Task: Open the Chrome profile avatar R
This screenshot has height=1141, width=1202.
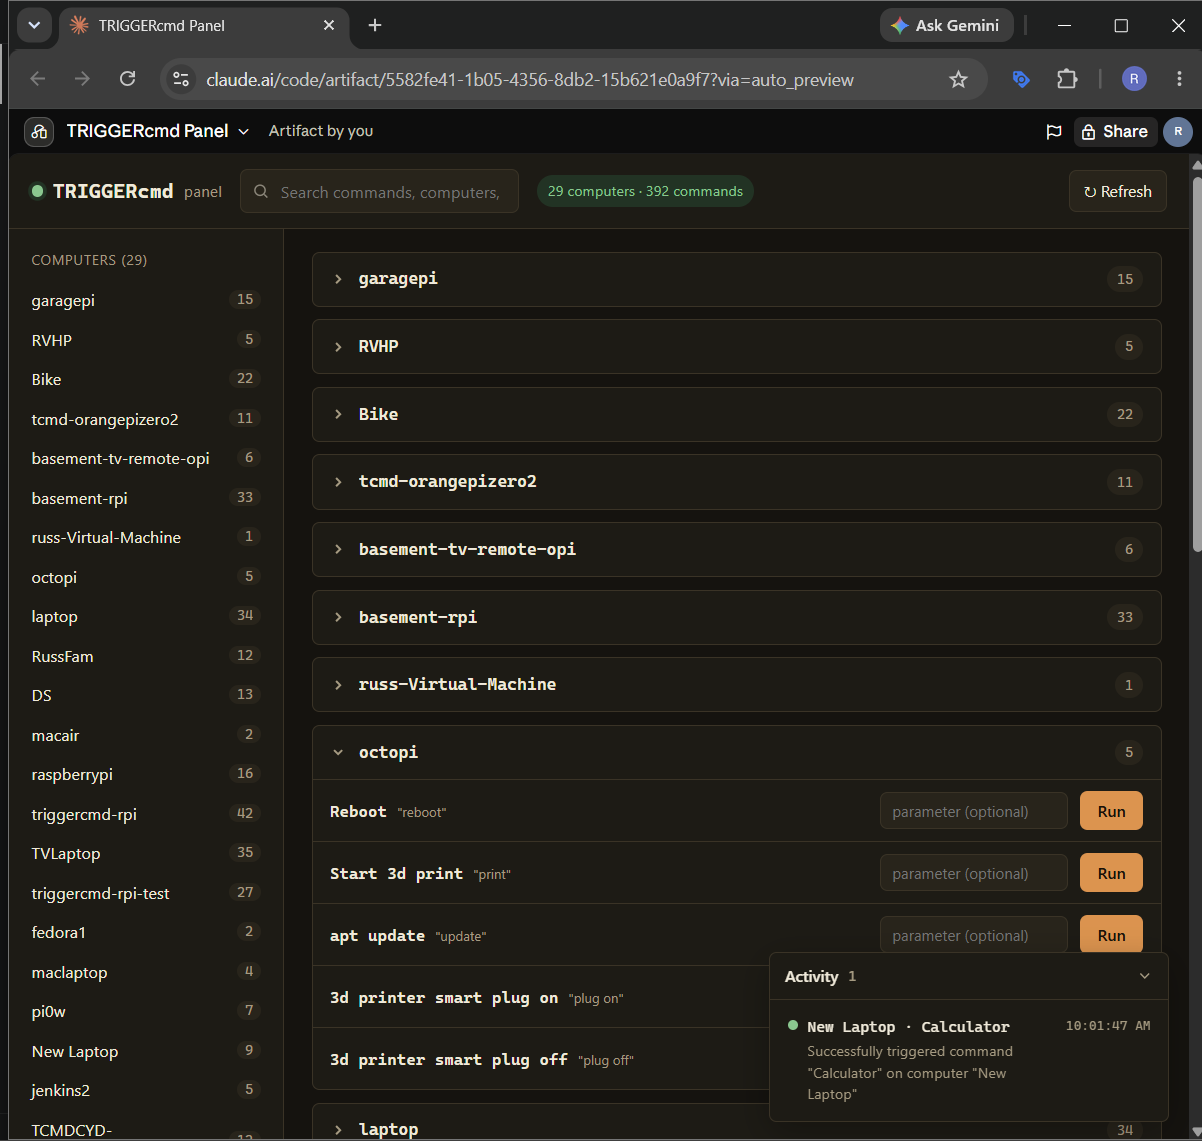Action: tap(1134, 79)
